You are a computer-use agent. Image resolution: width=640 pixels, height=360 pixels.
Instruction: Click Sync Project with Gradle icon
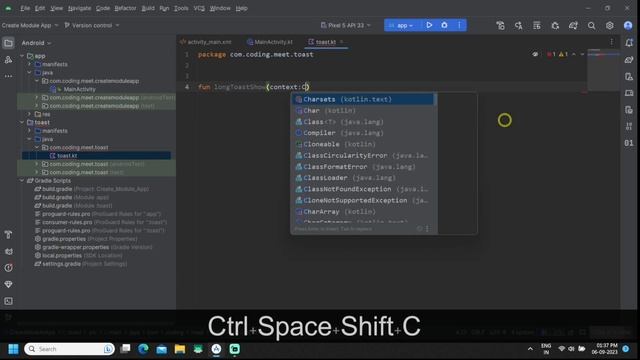click(573, 26)
